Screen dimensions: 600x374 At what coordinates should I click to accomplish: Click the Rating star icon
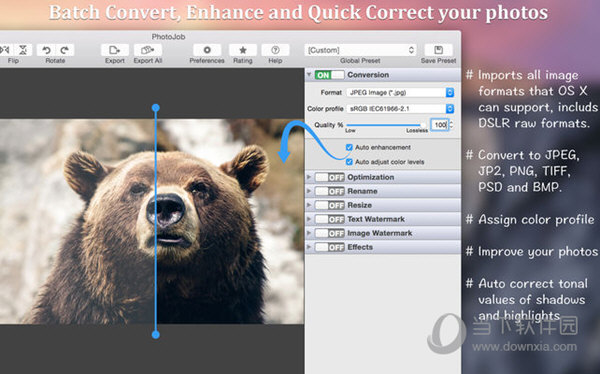point(243,50)
